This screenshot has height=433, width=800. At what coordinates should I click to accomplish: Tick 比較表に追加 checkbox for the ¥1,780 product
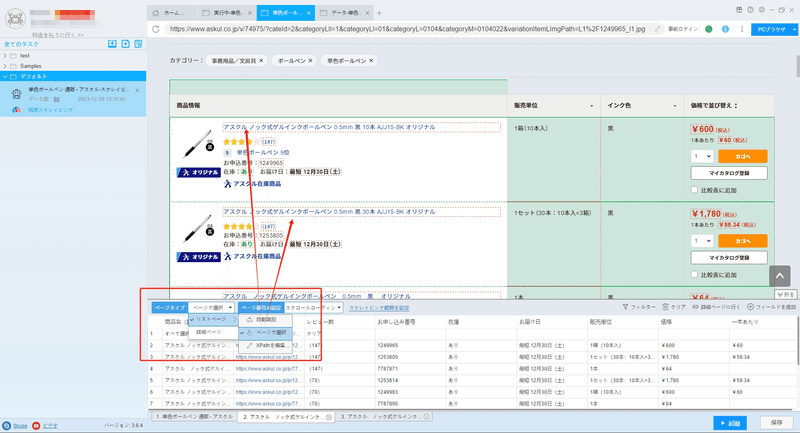(x=694, y=274)
